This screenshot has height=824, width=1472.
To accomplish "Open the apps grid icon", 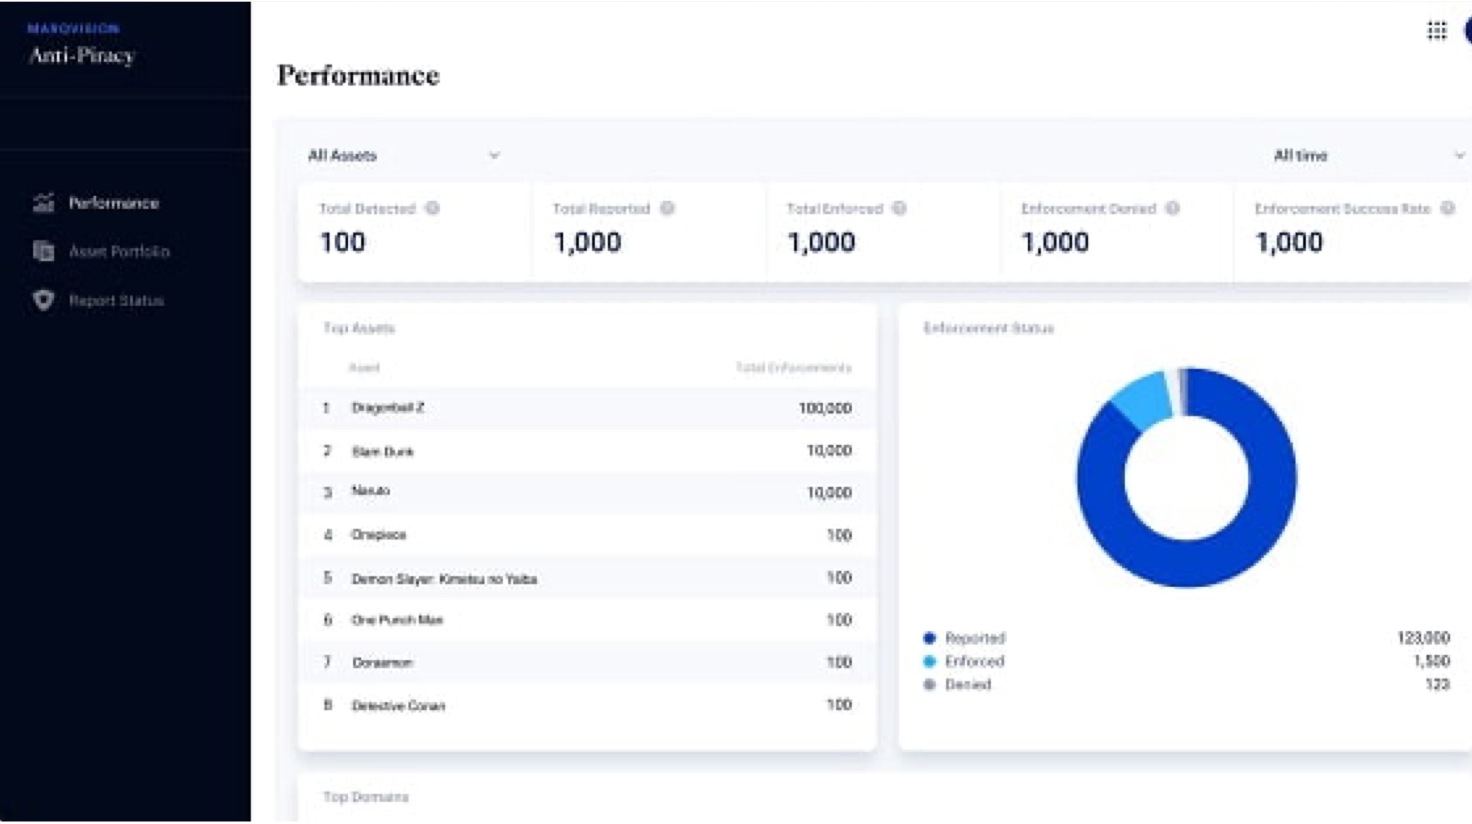I will [x=1436, y=31].
